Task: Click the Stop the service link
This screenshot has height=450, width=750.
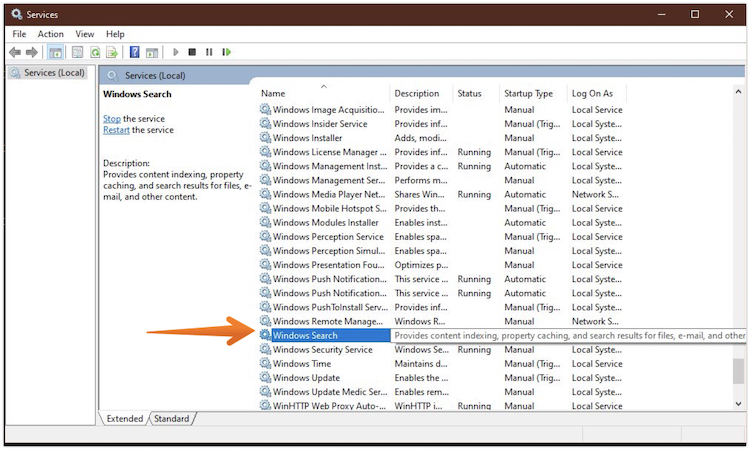Action: click(x=111, y=118)
